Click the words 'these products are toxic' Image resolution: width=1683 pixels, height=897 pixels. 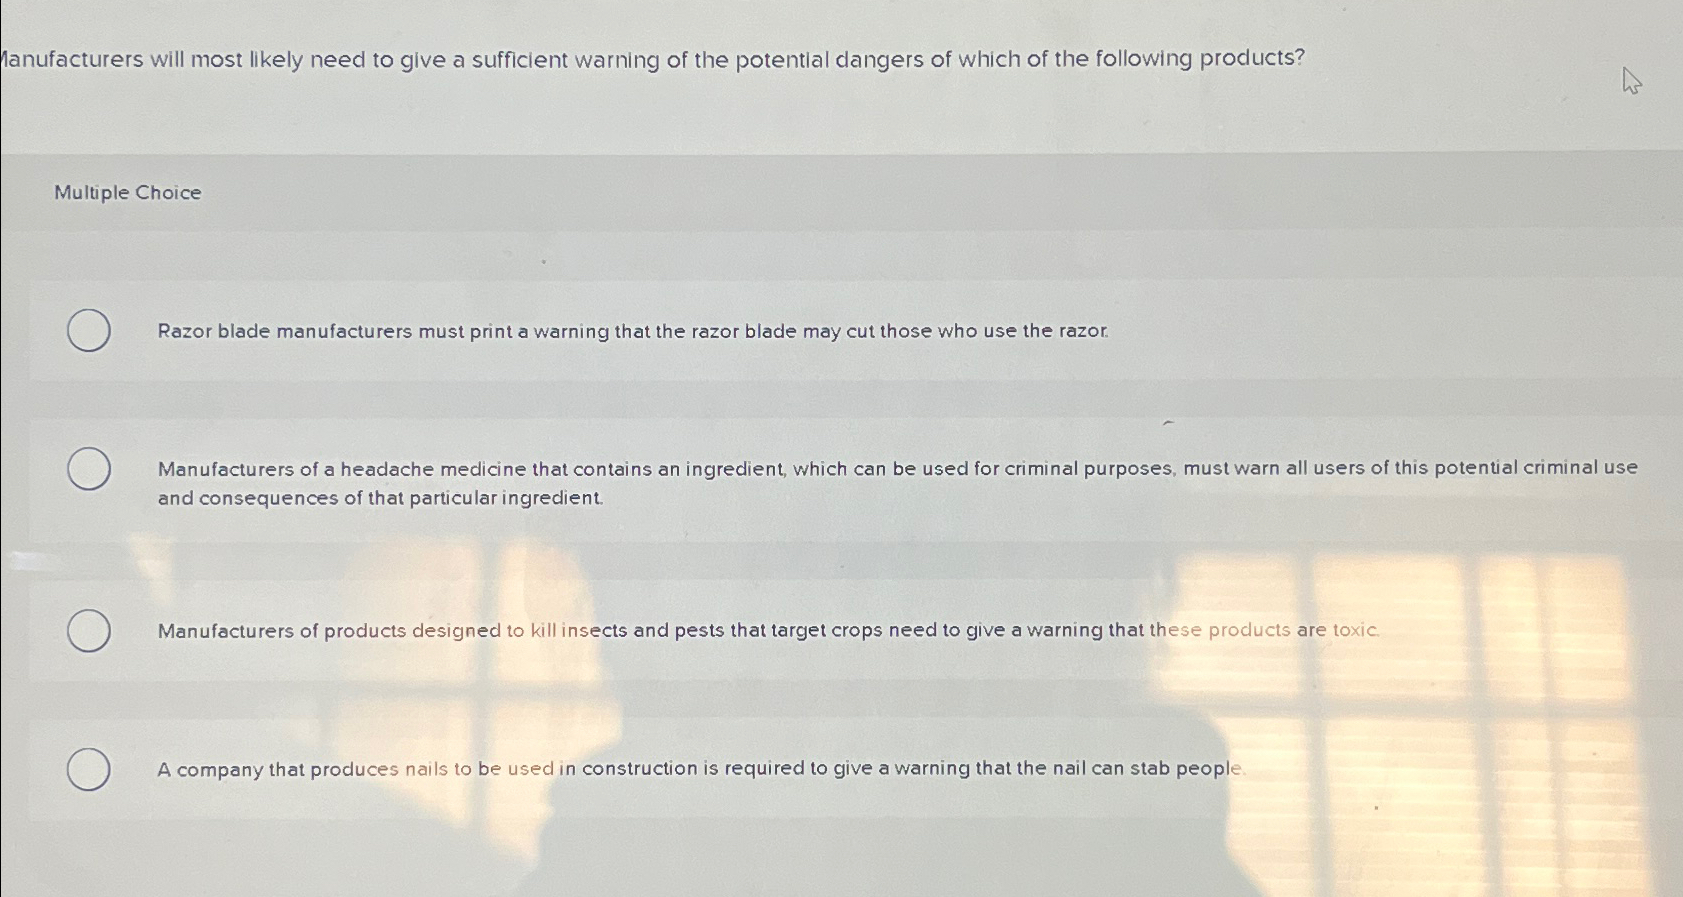click(x=1265, y=630)
